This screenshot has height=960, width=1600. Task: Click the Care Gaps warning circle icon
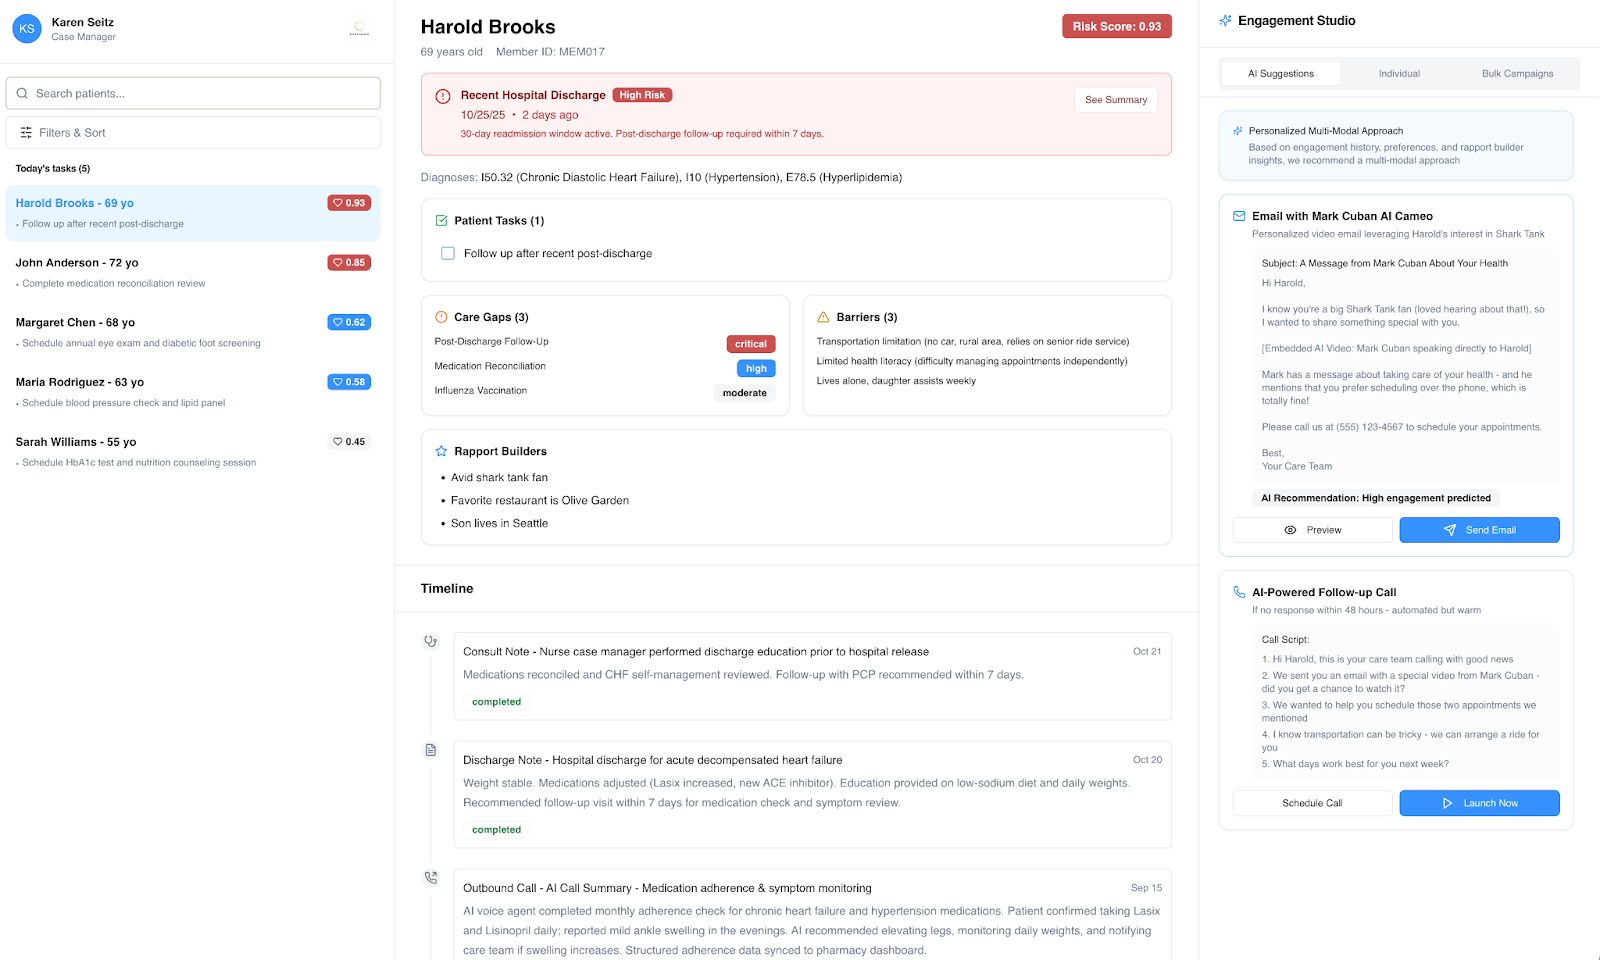click(441, 317)
